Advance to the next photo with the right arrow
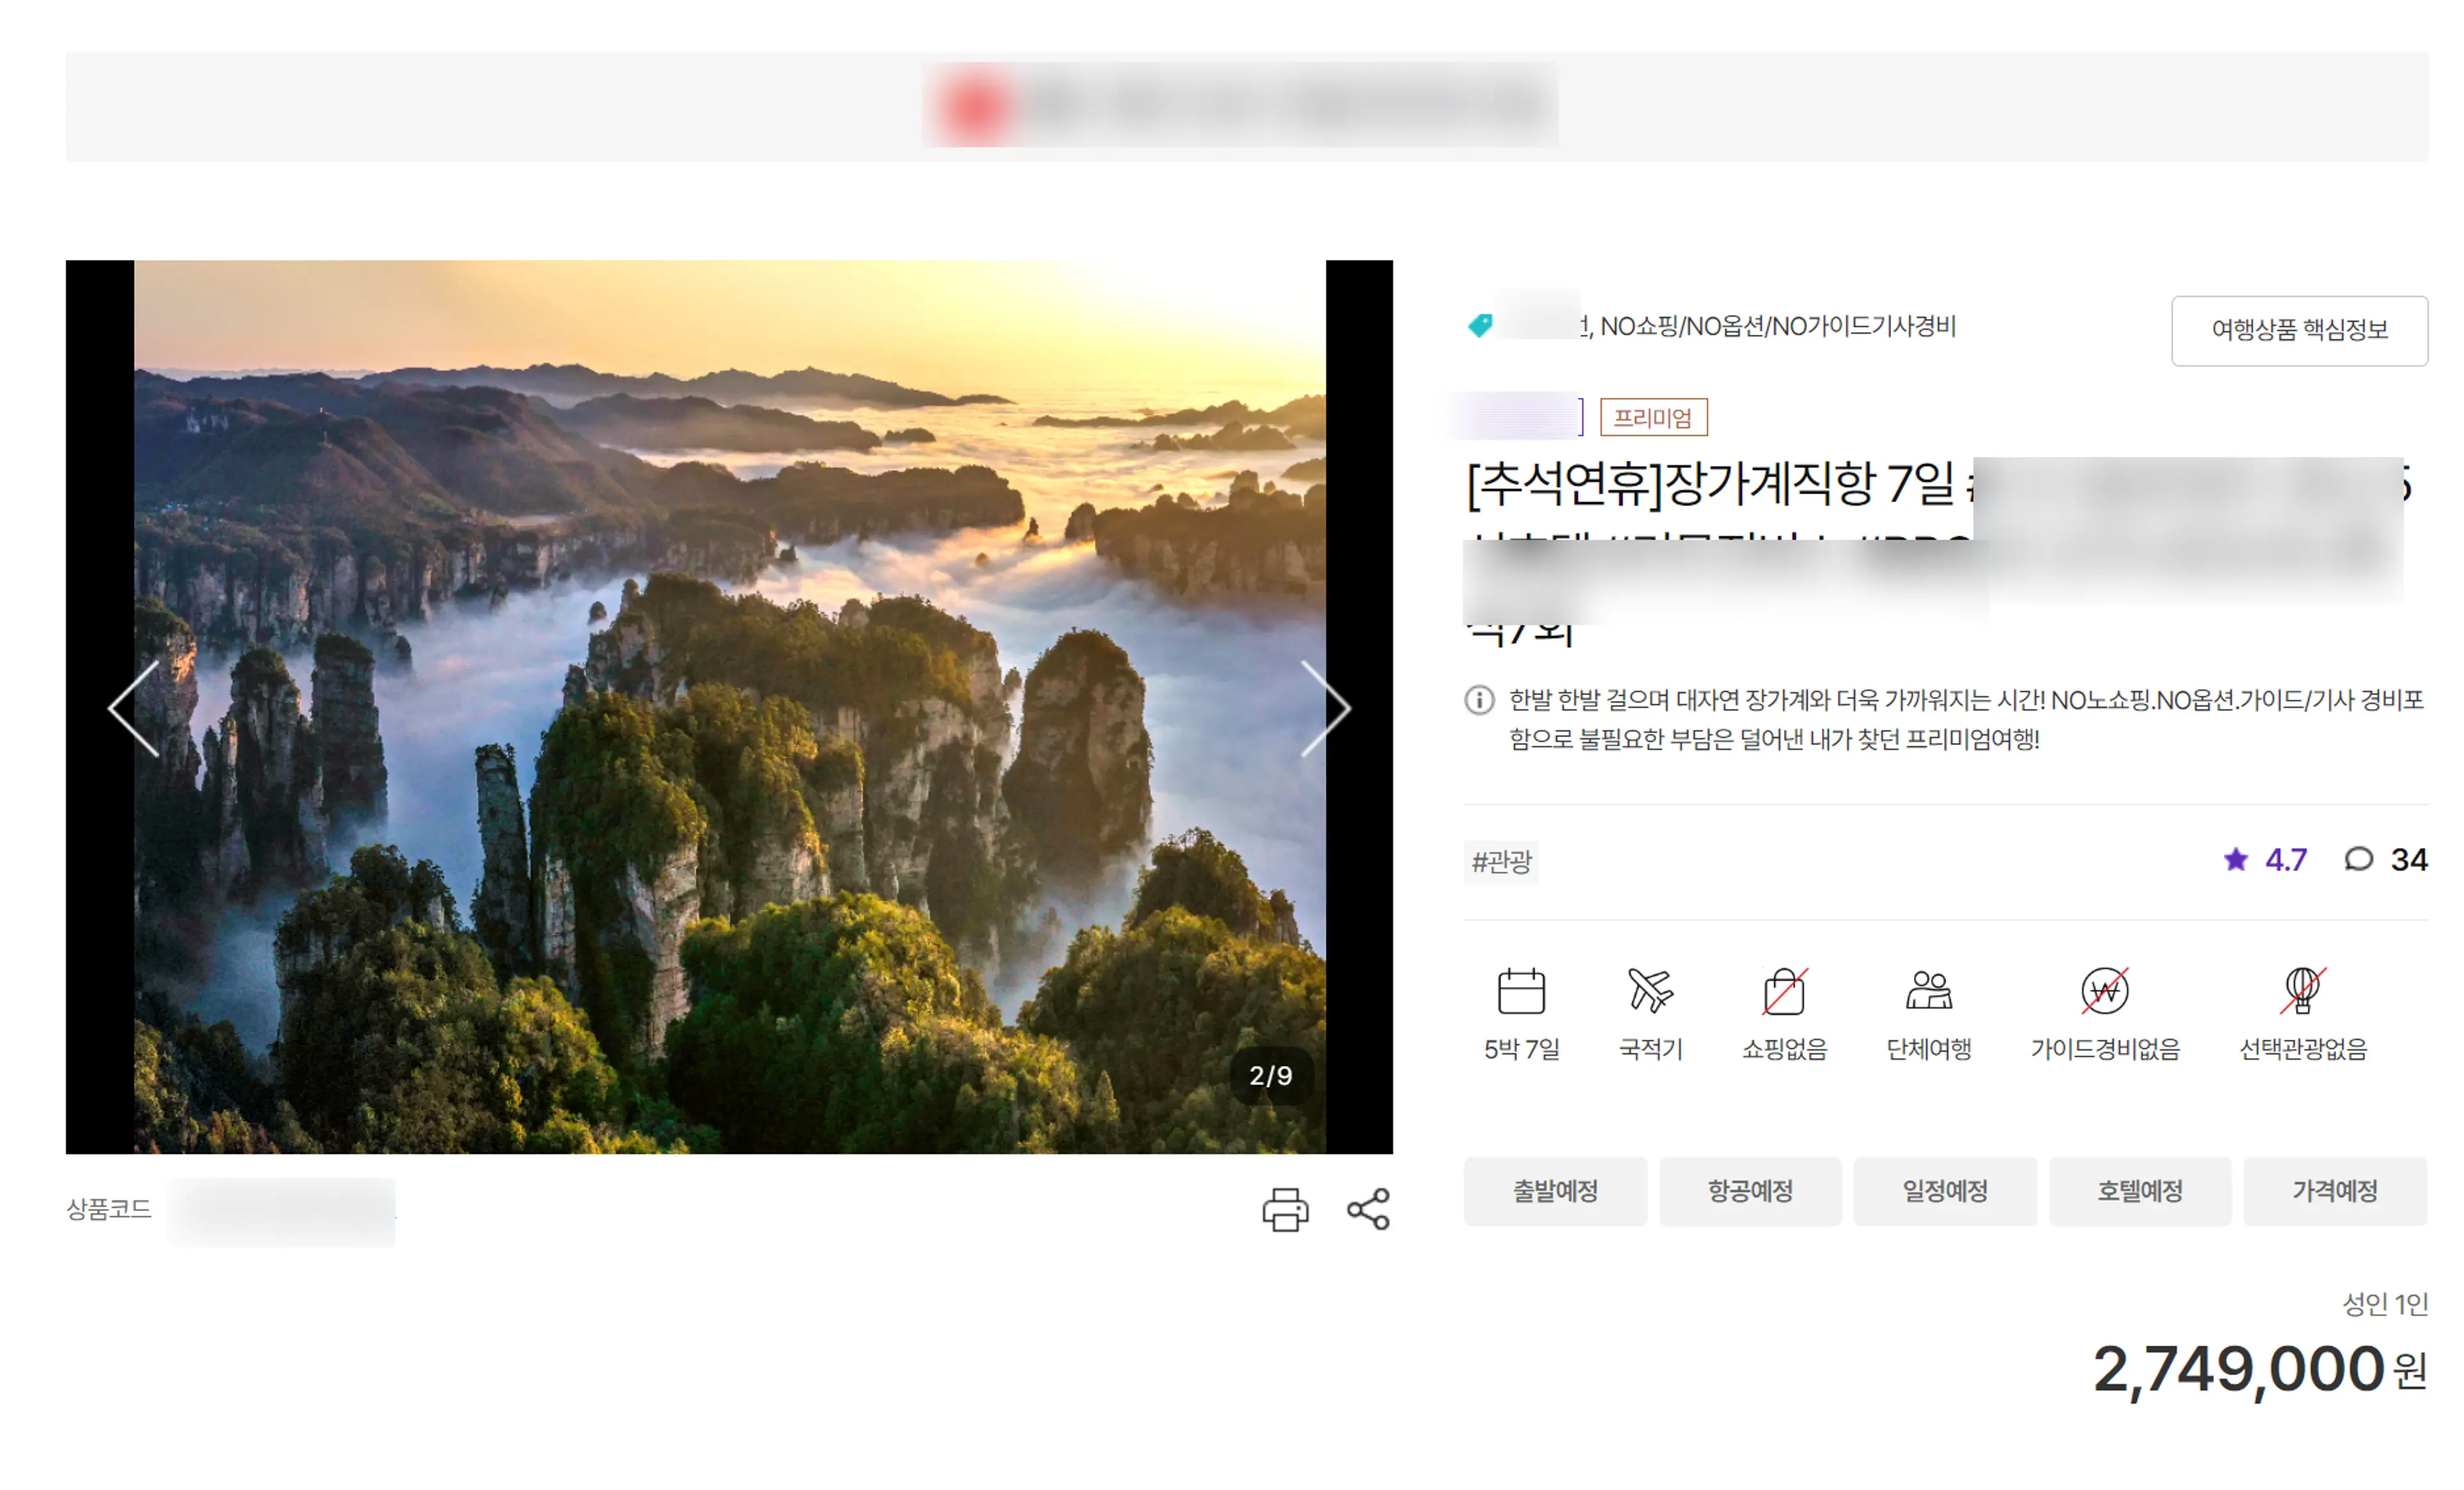The height and width of the screenshot is (1490, 2464). (x=1326, y=708)
